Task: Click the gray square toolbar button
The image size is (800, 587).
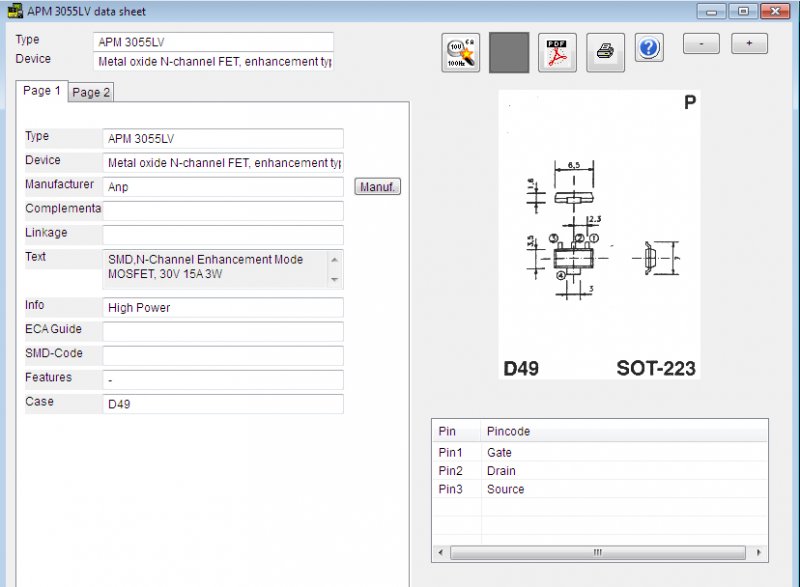Action: tap(509, 53)
